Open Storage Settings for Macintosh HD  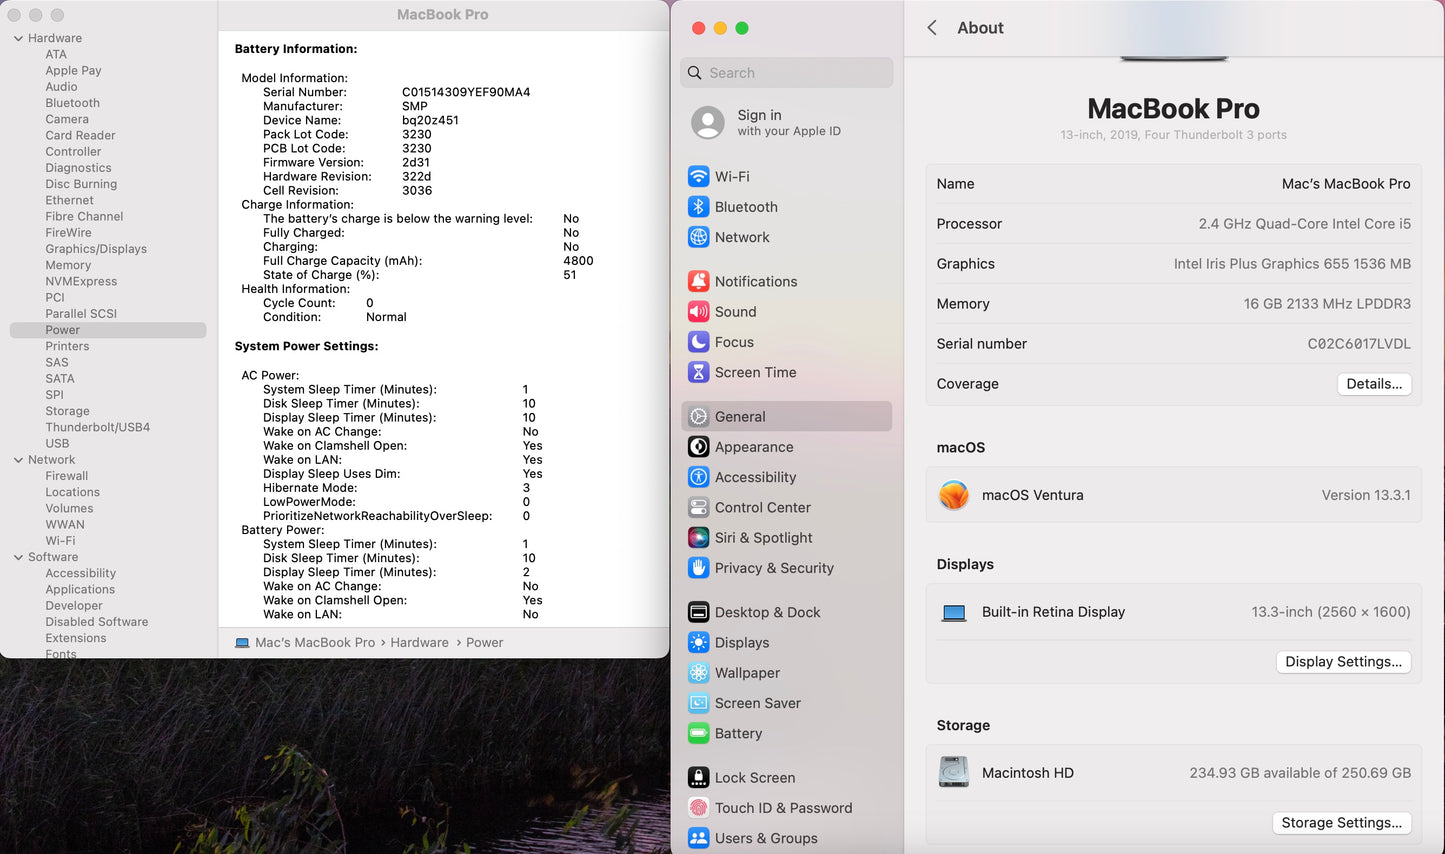click(1341, 822)
